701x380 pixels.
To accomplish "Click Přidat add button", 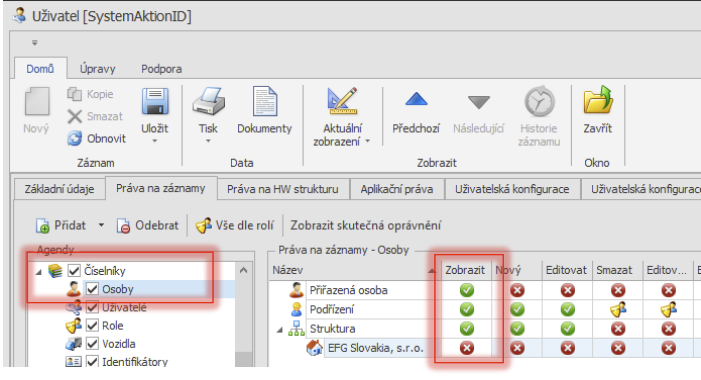I will point(61,226).
